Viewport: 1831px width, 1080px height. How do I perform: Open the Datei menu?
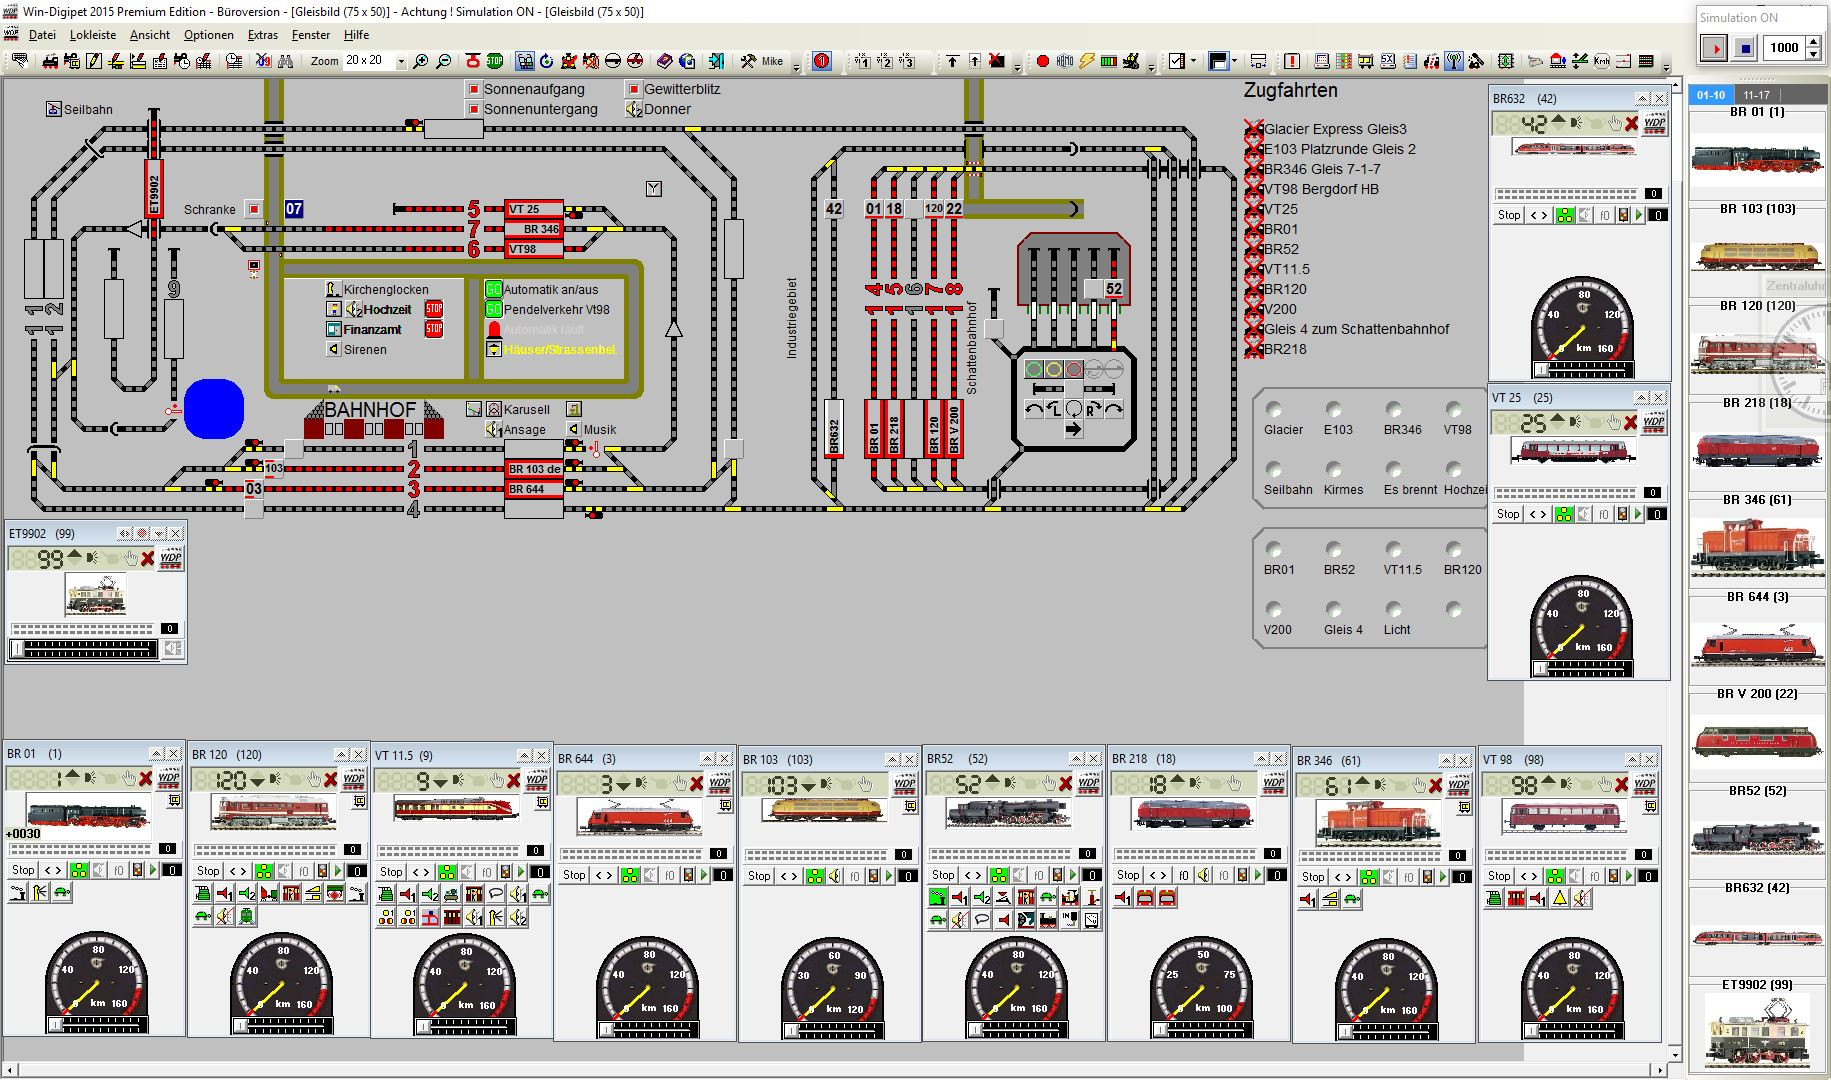pos(42,35)
